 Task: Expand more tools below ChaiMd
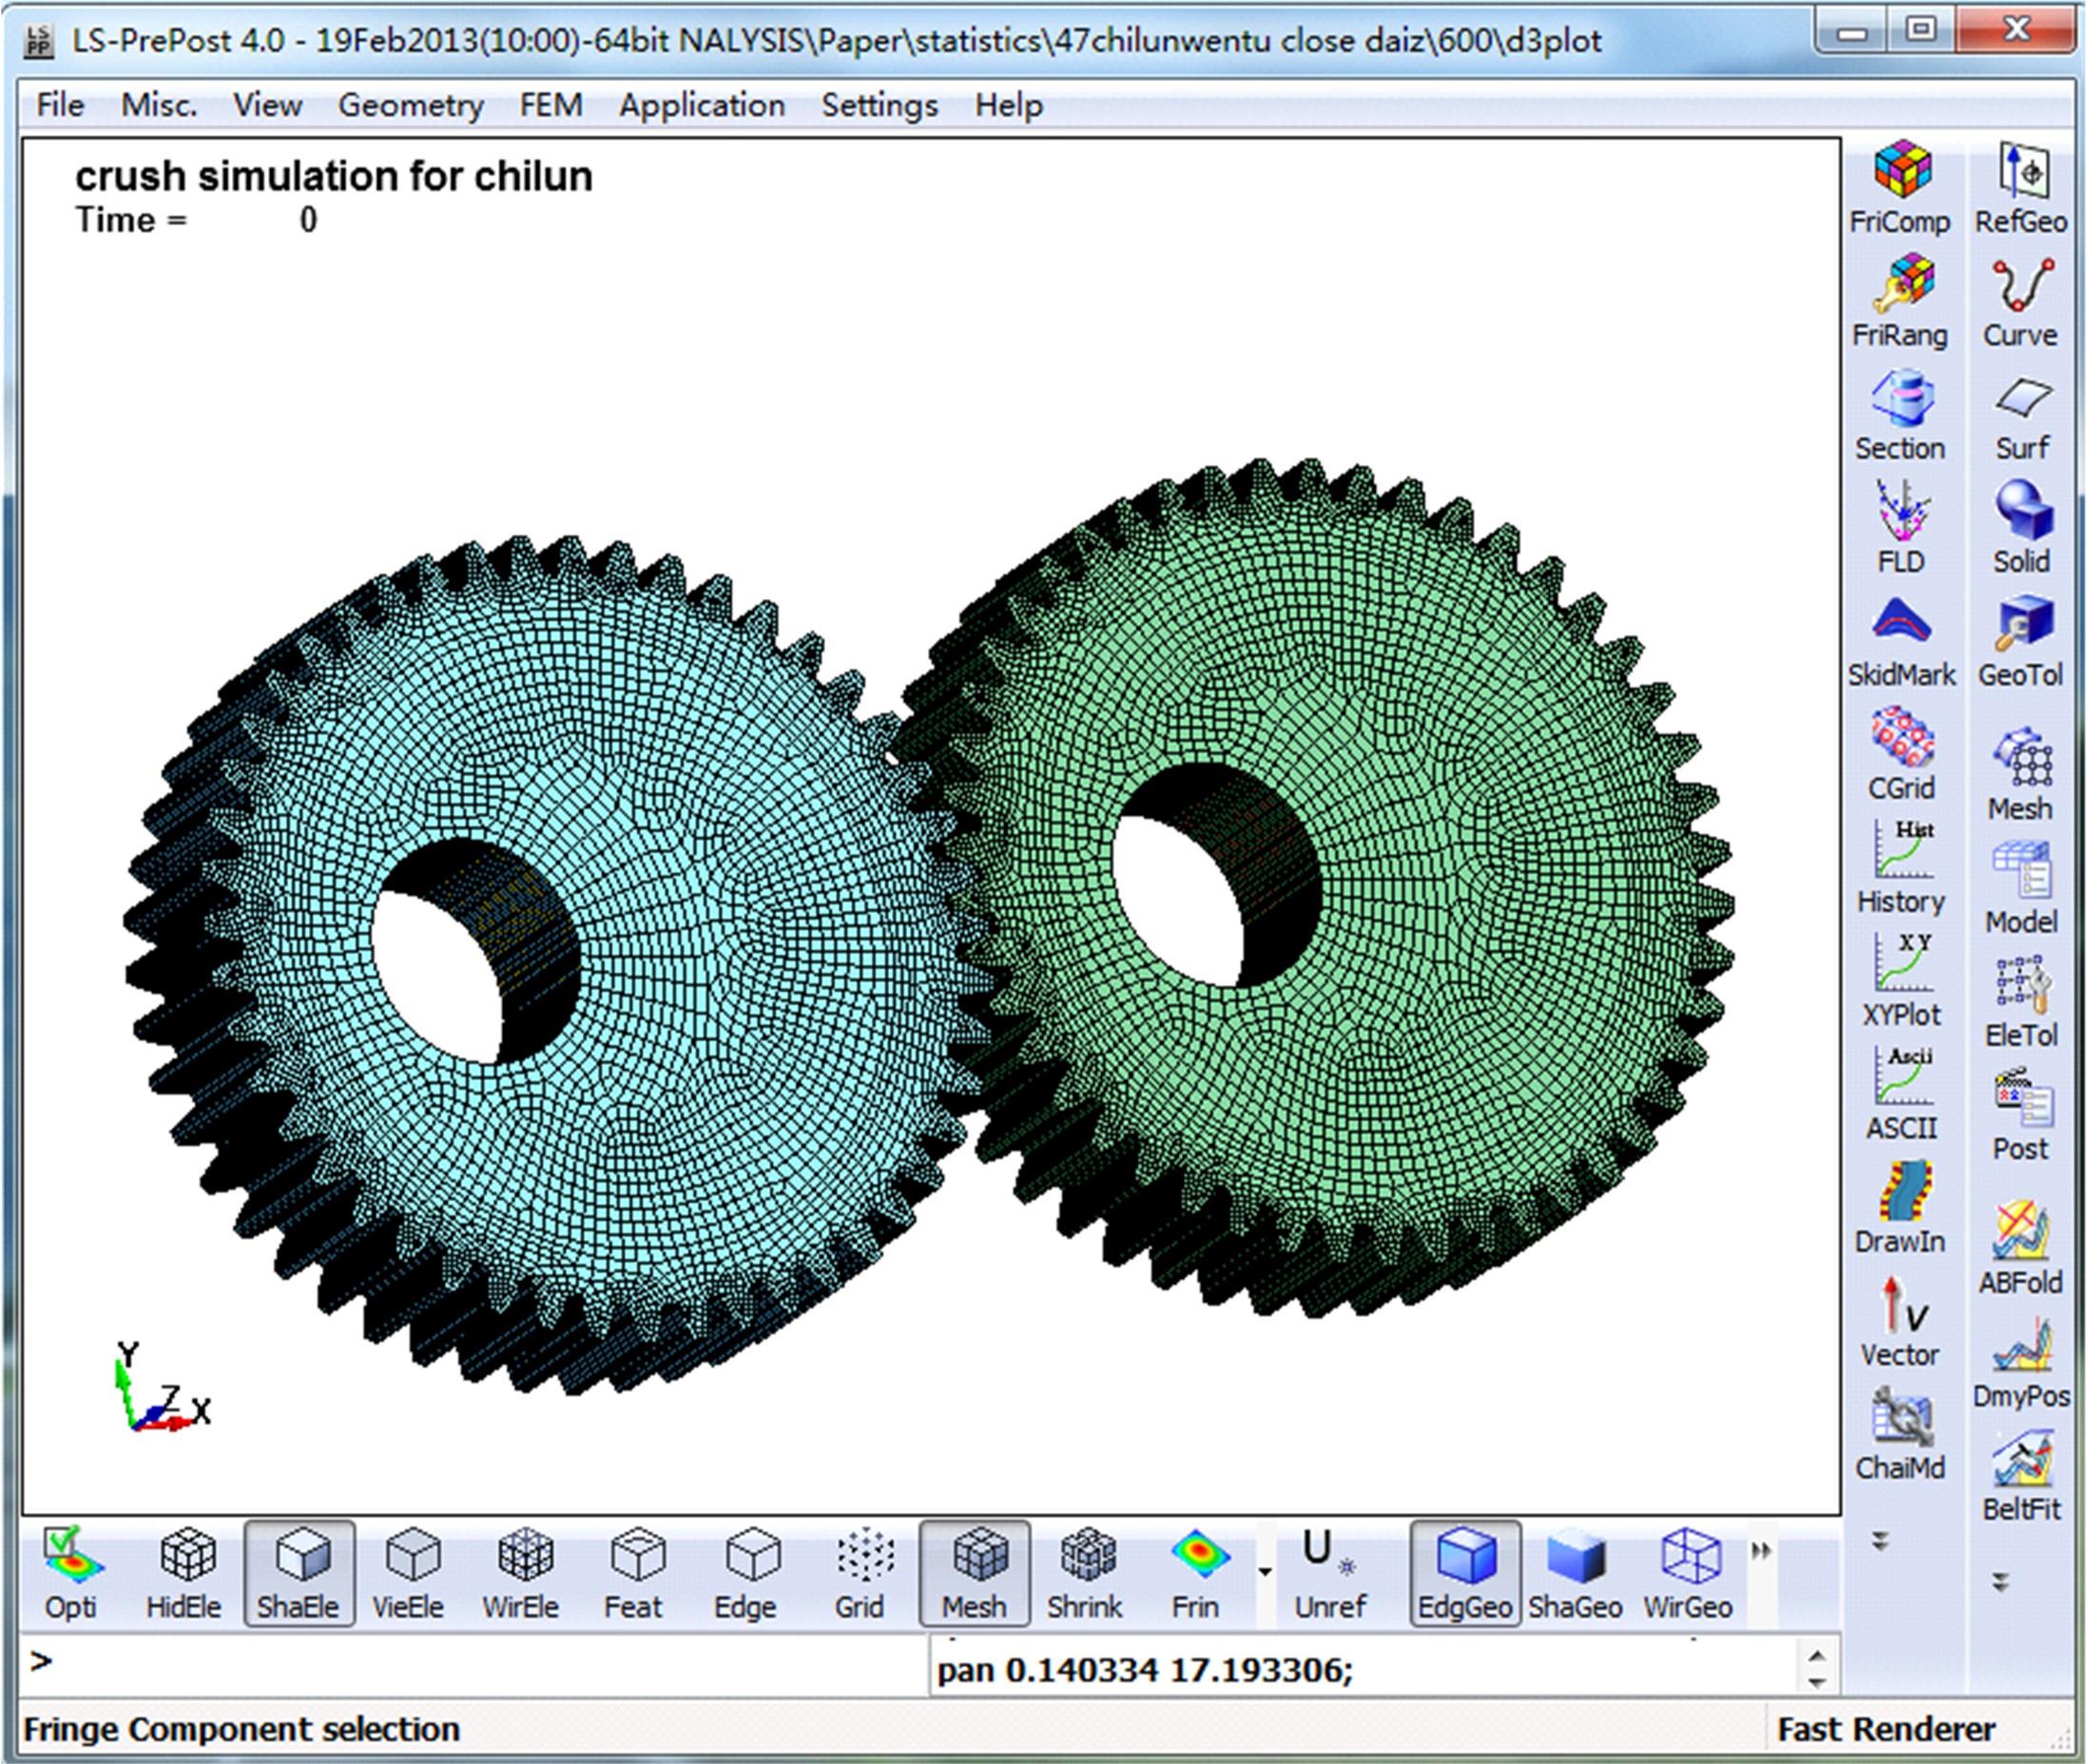click(x=1880, y=1541)
